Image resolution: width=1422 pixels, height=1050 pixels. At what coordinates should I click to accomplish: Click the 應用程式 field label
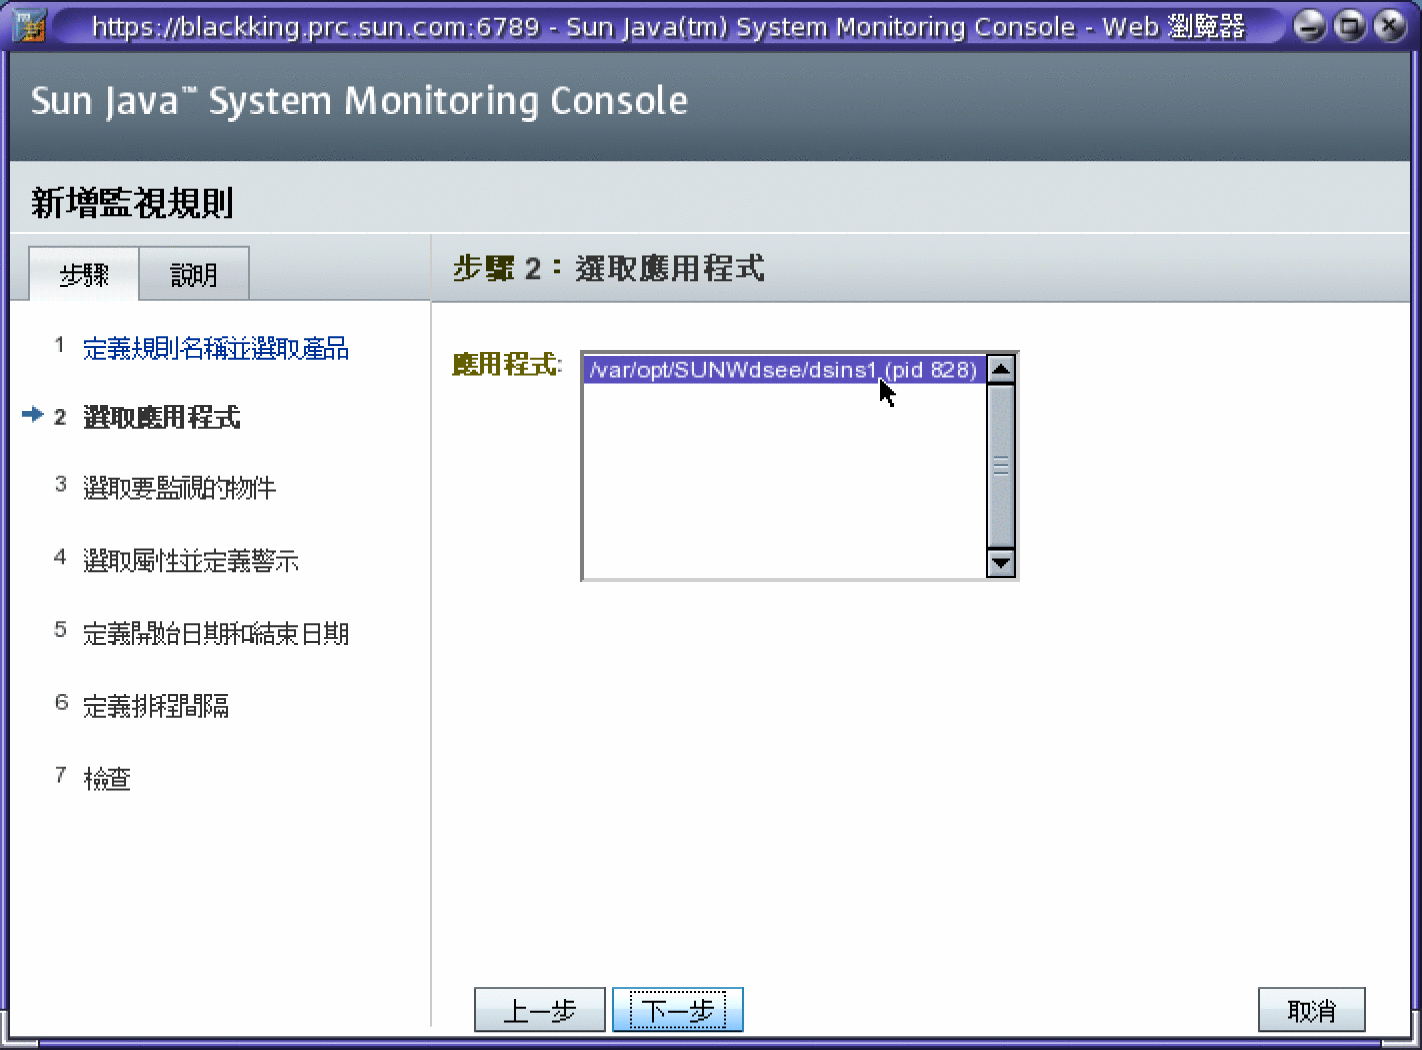pyautogui.click(x=507, y=364)
